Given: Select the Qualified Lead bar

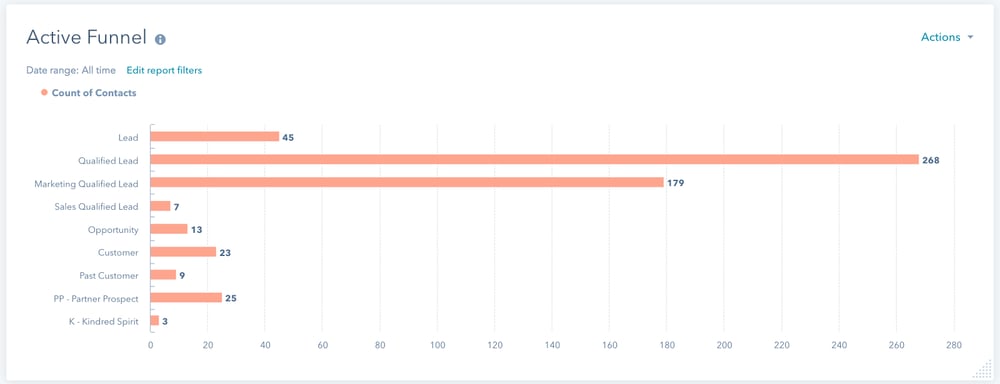Looking at the screenshot, I should (534, 159).
